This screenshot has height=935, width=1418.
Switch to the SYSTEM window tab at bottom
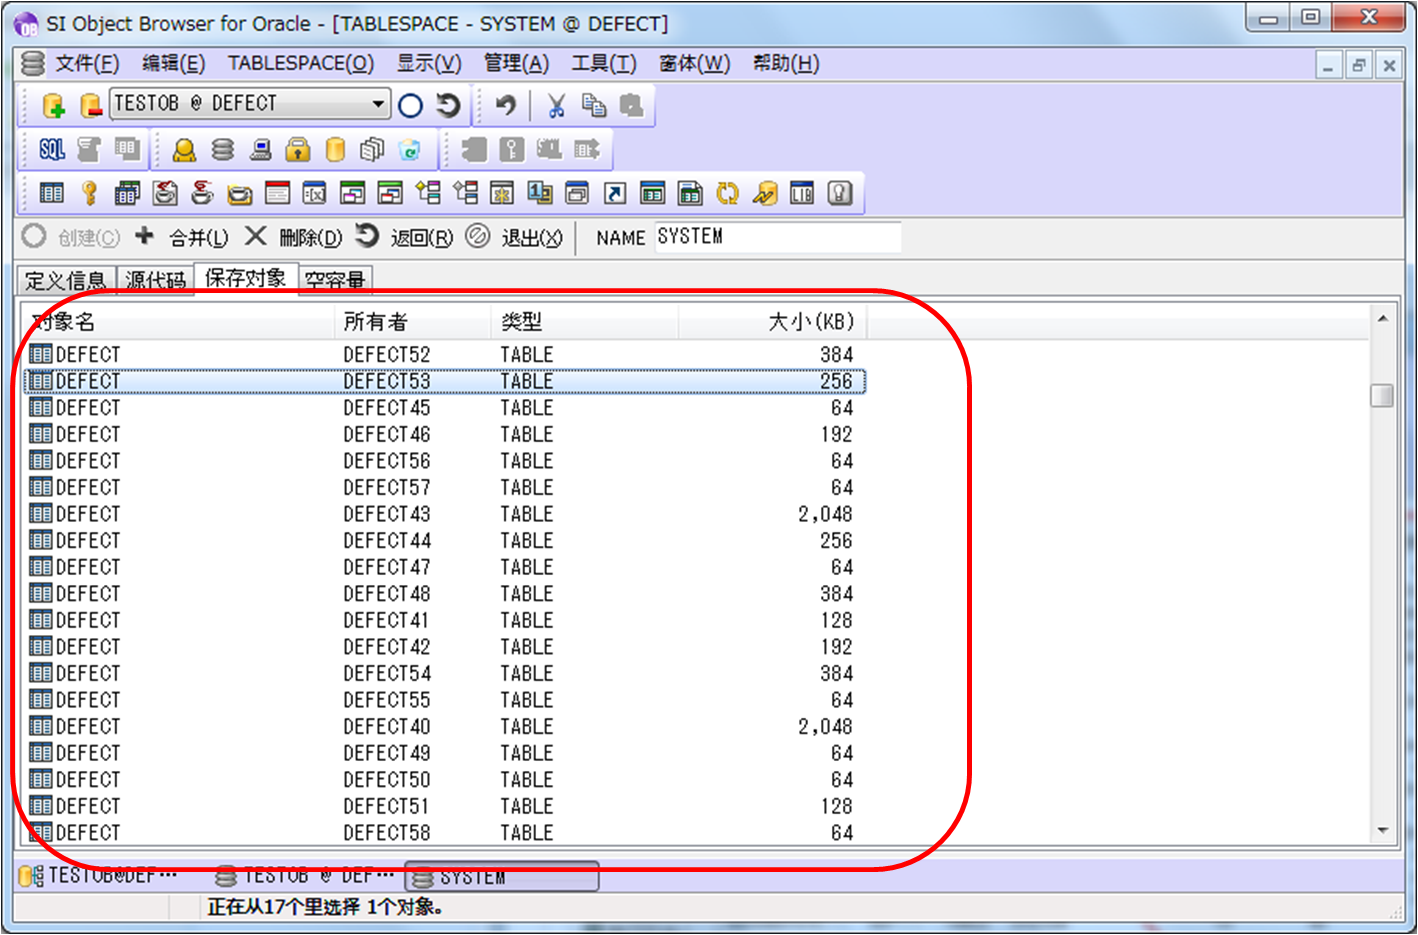502,877
